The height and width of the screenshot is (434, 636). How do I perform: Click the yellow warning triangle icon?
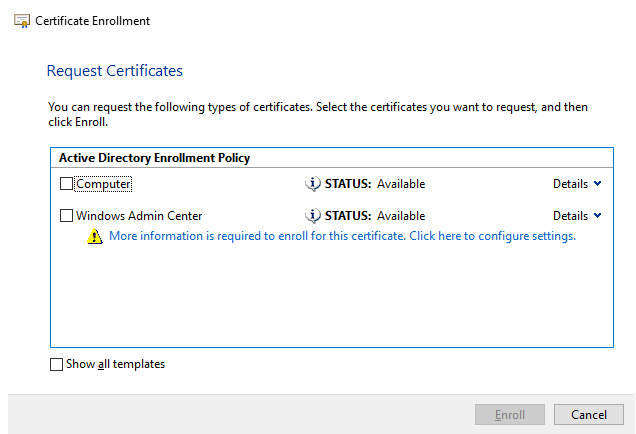coord(95,236)
